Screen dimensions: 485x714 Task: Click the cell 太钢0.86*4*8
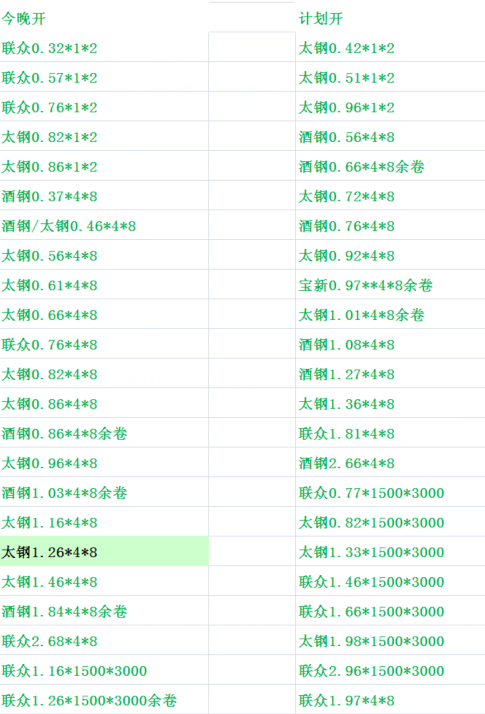[x=104, y=403]
